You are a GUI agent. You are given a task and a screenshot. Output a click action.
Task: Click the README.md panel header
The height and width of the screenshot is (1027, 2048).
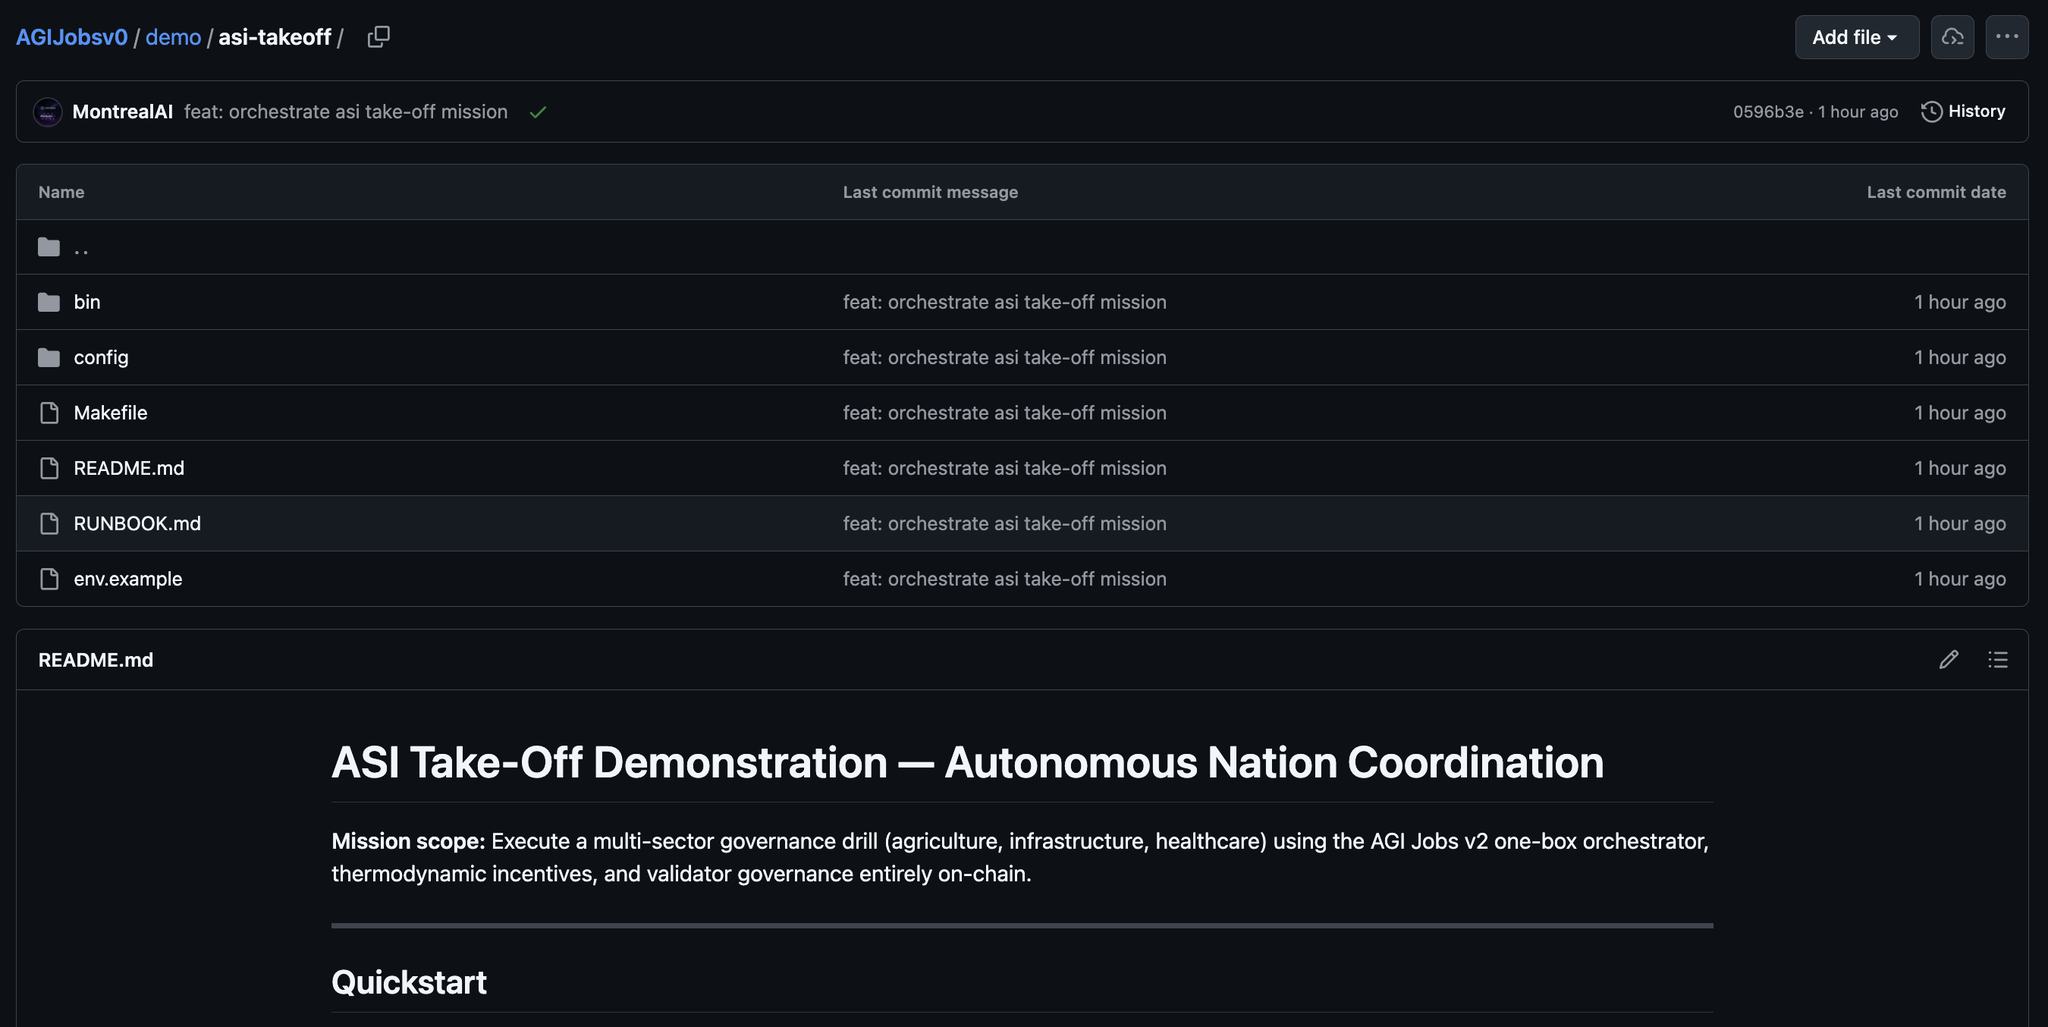point(96,660)
